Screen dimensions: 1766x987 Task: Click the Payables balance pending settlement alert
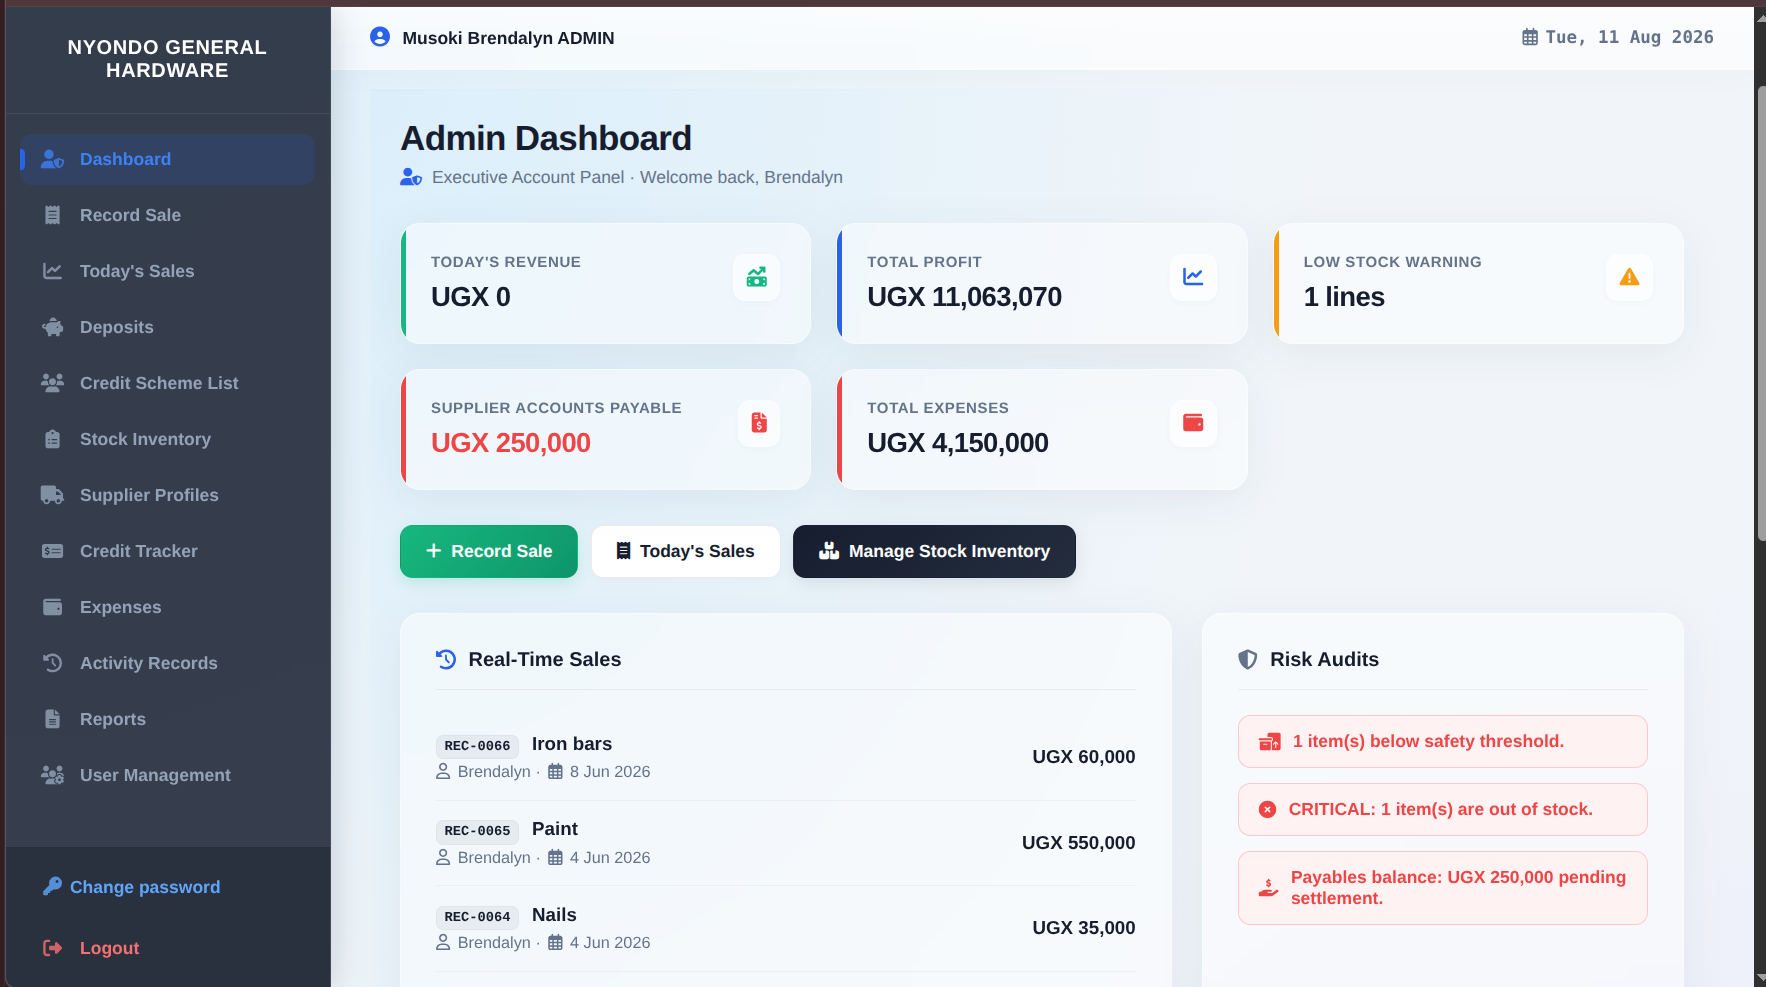click(1443, 888)
